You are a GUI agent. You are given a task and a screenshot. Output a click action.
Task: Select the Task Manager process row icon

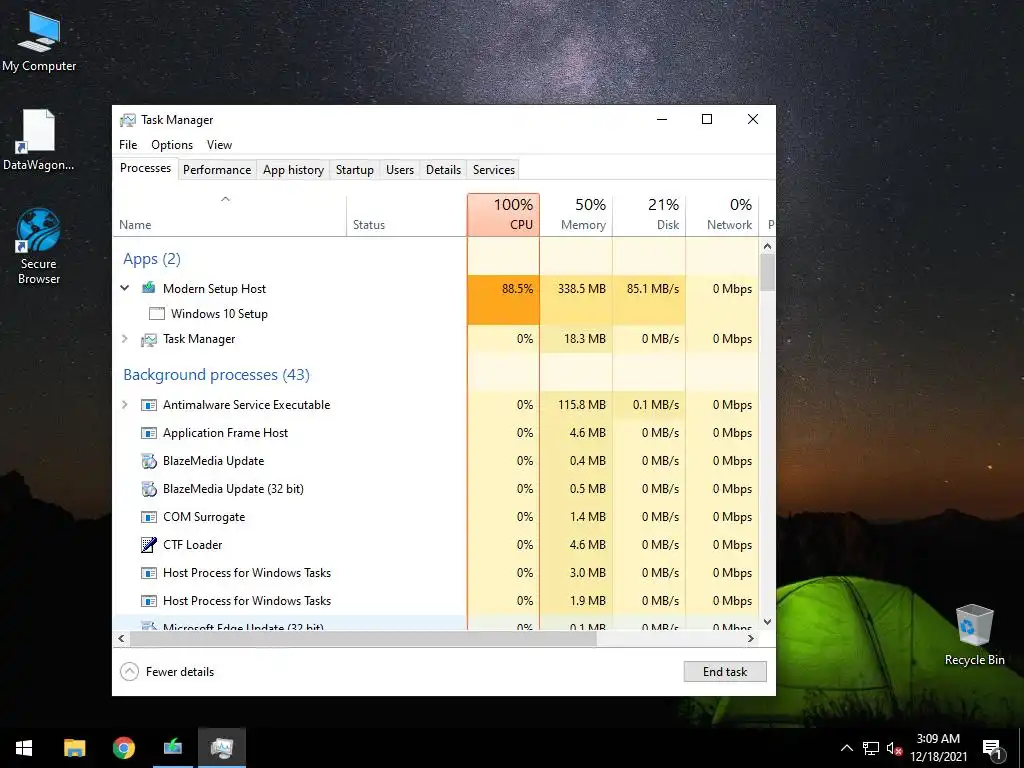(149, 339)
